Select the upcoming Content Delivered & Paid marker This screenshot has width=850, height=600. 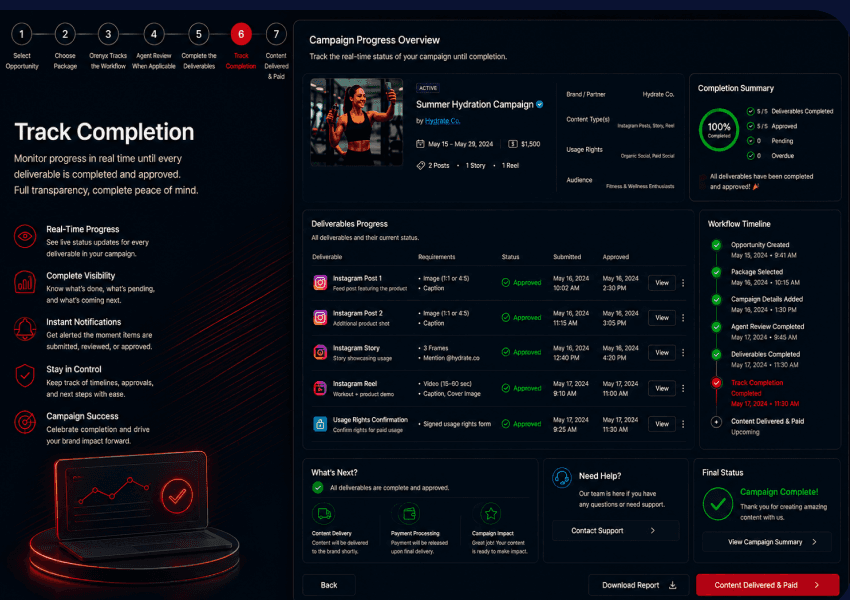coord(716,422)
